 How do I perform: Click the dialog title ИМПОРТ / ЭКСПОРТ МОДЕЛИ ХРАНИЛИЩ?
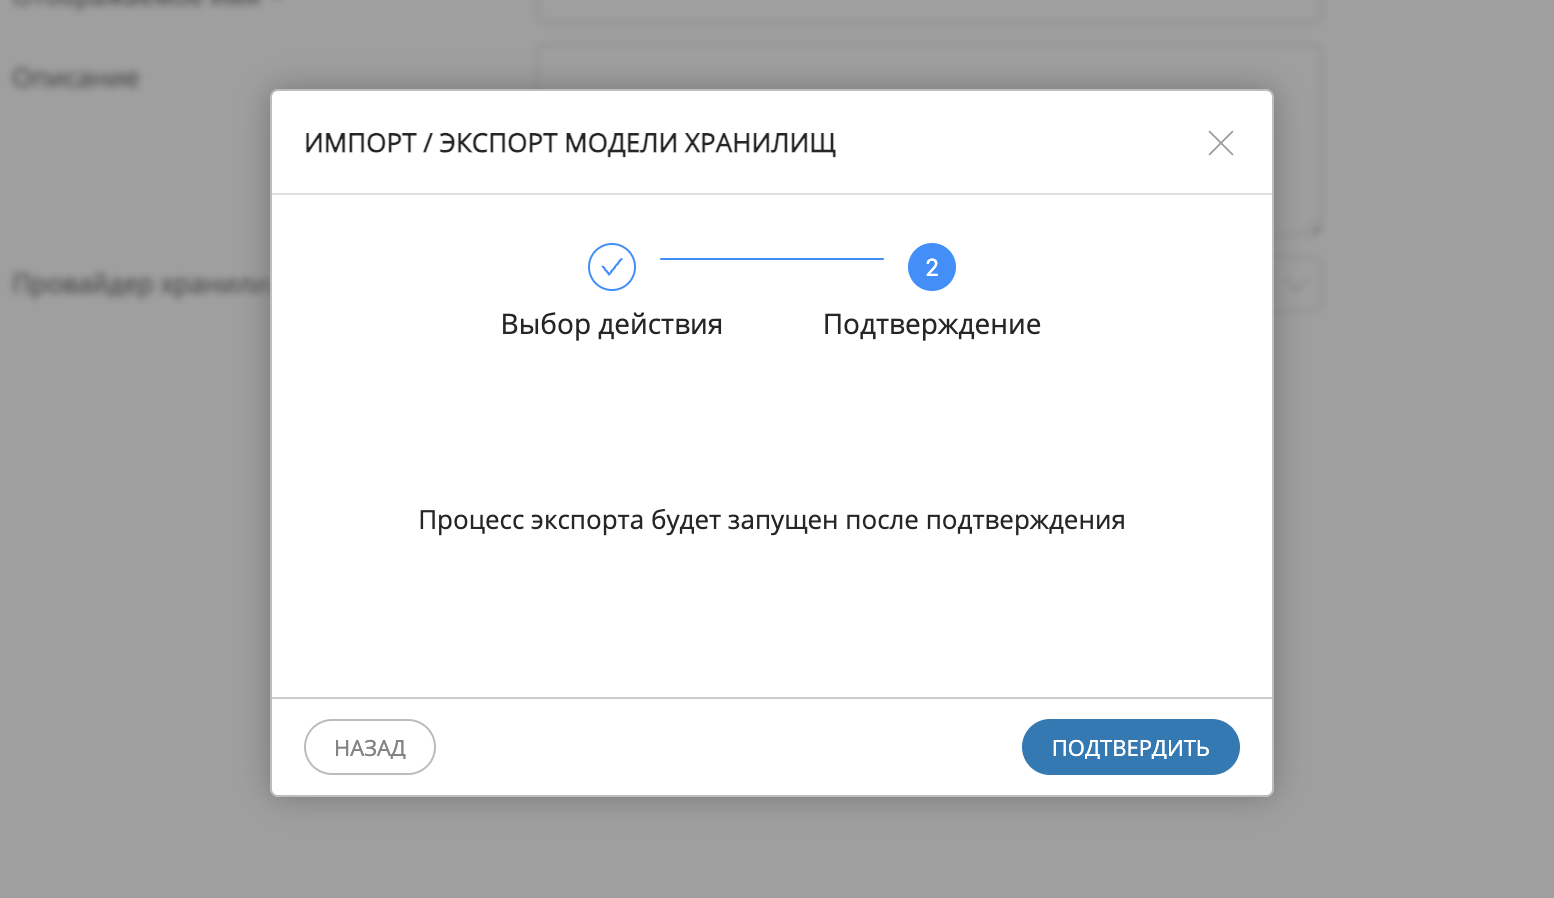pos(571,143)
